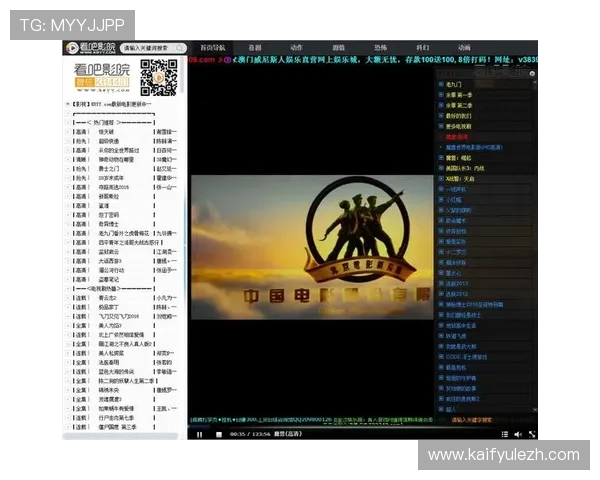This screenshot has width=600, height=480.
Task: Collapse the 更多电视剧 group
Action: tap(441, 126)
